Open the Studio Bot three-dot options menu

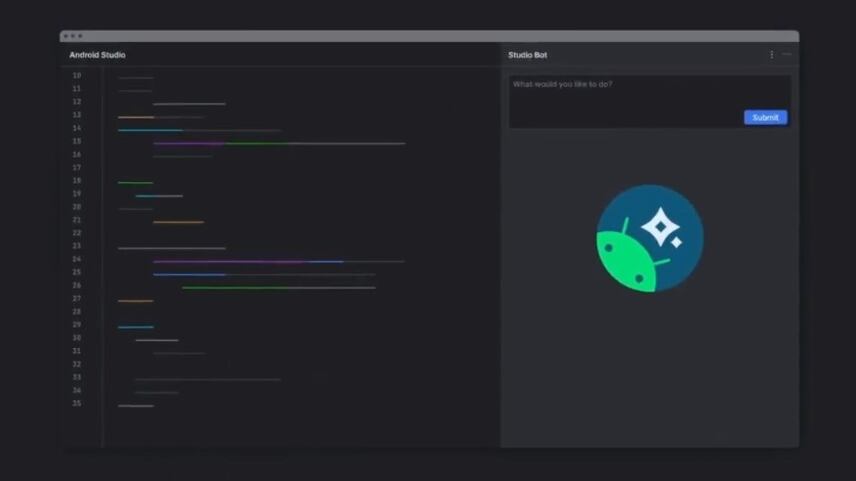[771, 55]
